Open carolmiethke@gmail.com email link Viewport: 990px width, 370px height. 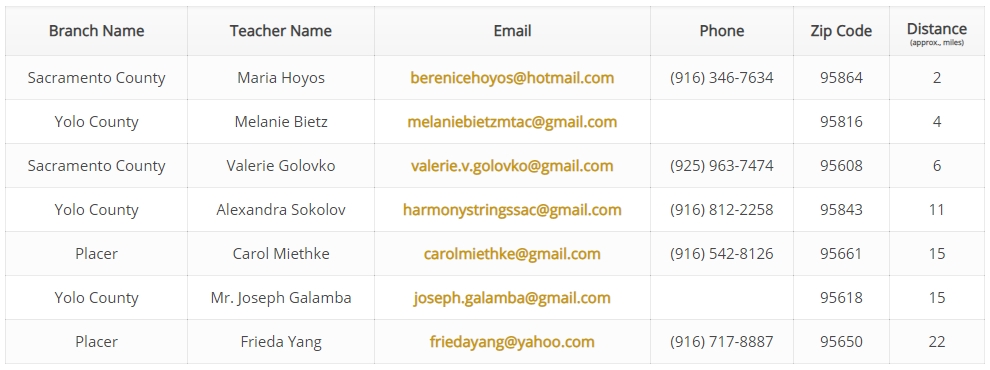512,254
